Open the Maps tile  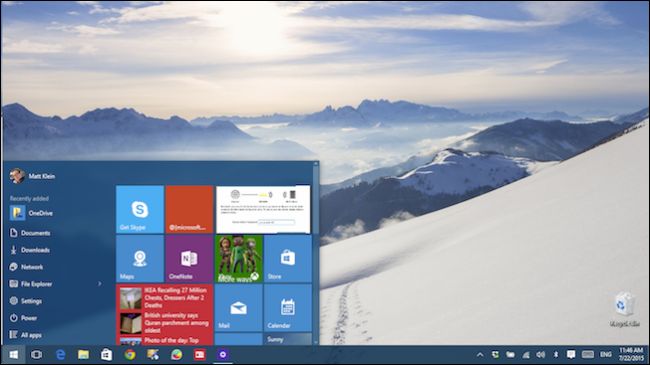[140, 259]
